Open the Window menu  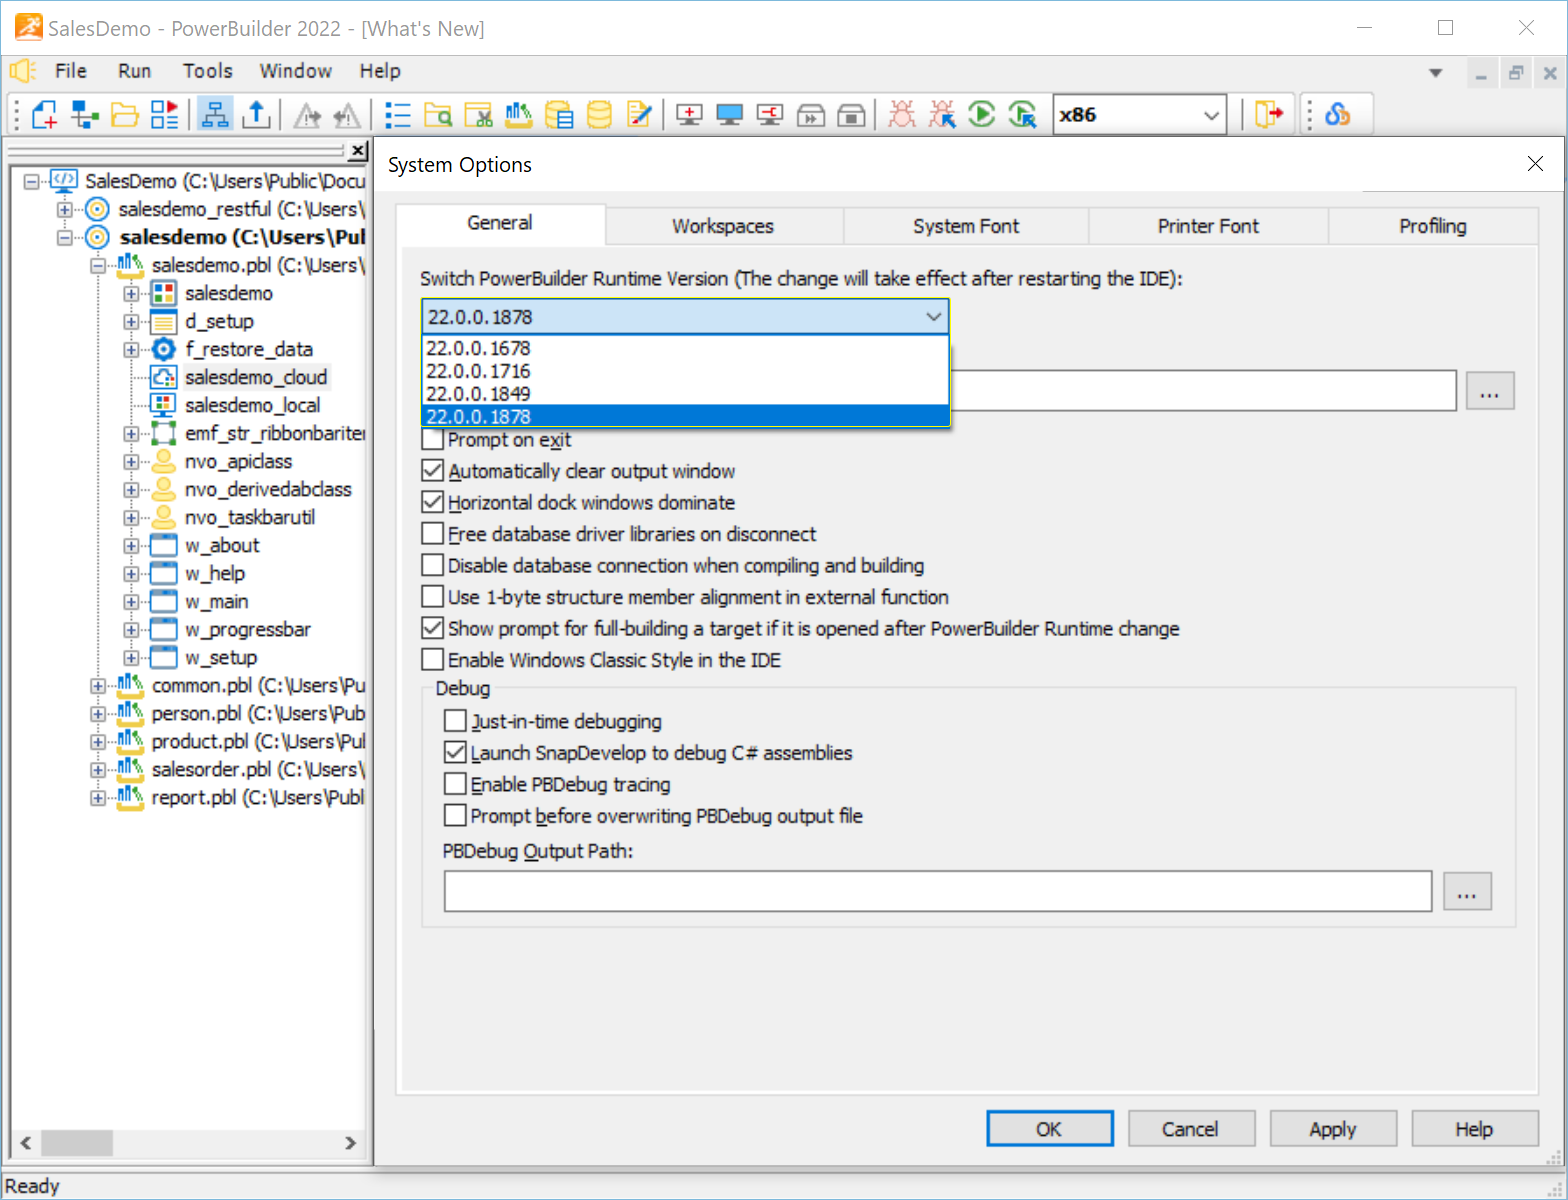tap(296, 71)
